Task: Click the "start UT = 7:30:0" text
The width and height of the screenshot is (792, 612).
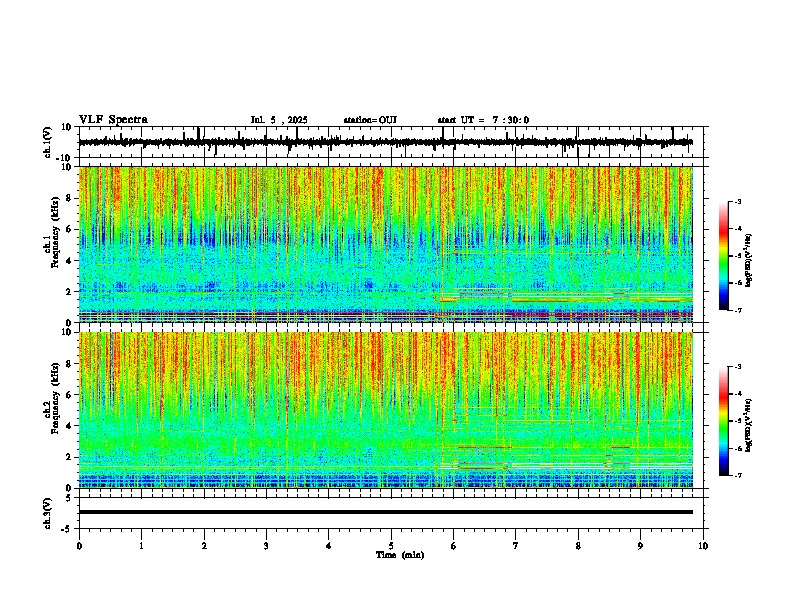Action: pos(483,120)
